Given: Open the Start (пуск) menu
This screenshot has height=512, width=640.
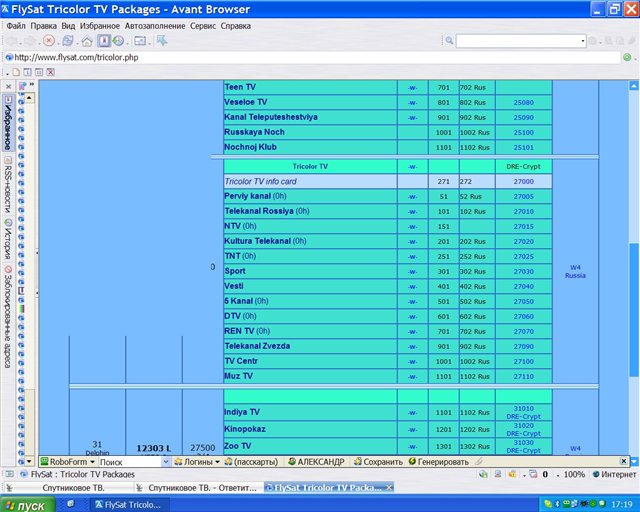Looking at the screenshot, I should pyautogui.click(x=27, y=505).
